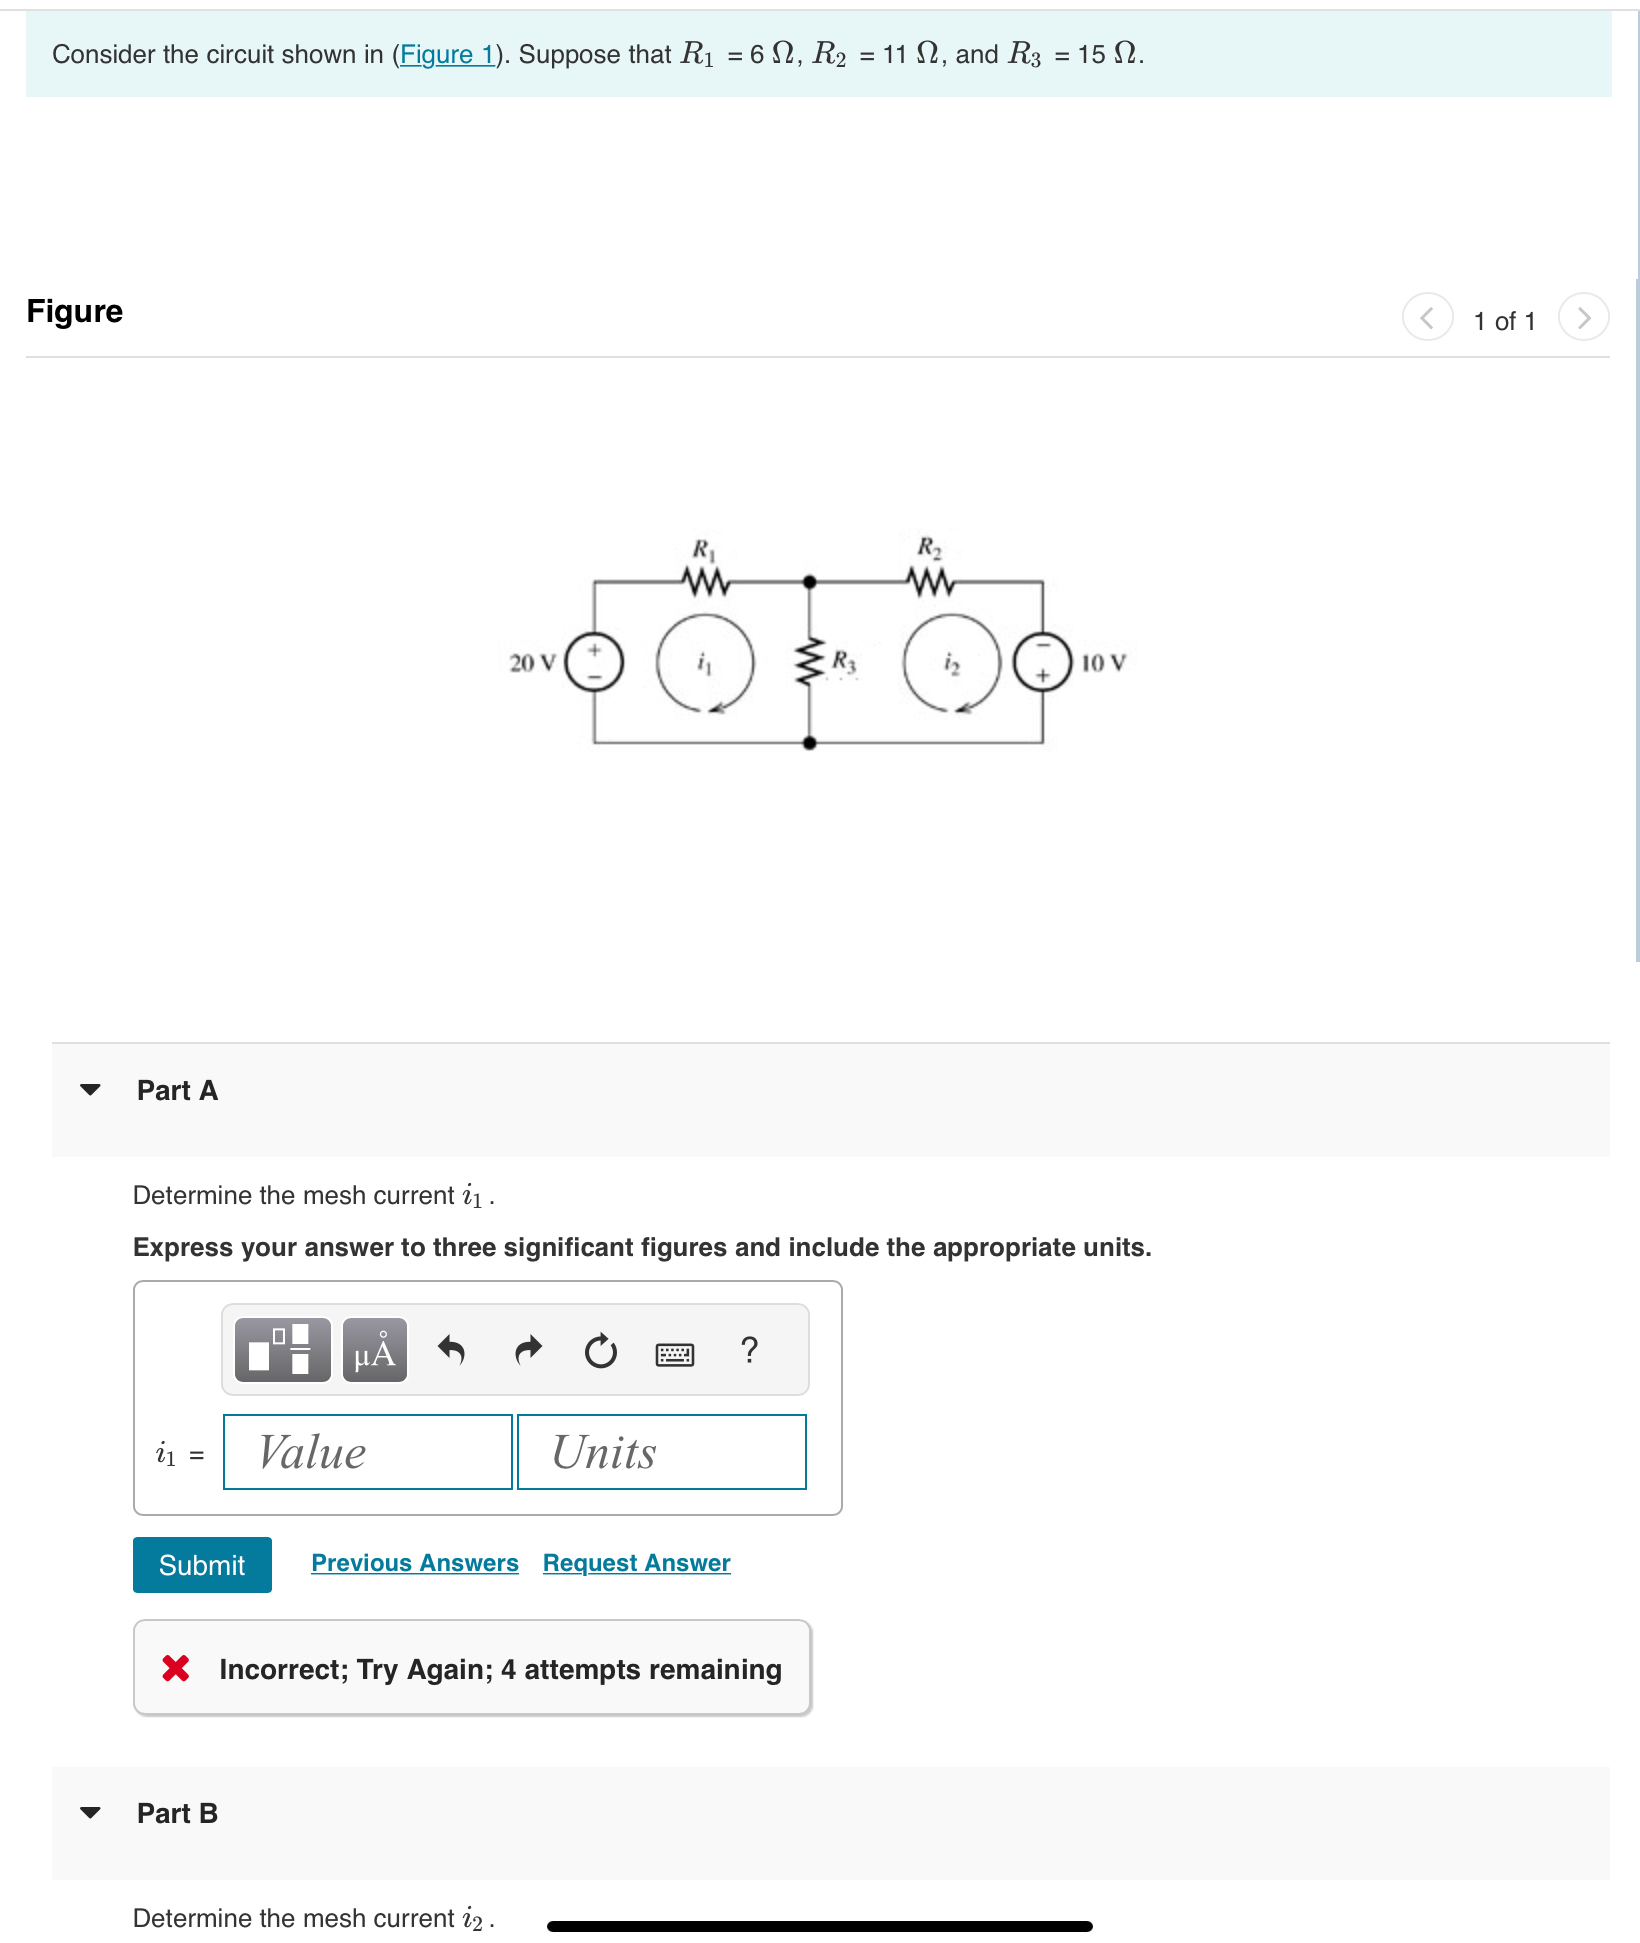Click the previous figure arrow
Screen dimensions: 1640x1943
tap(1428, 318)
